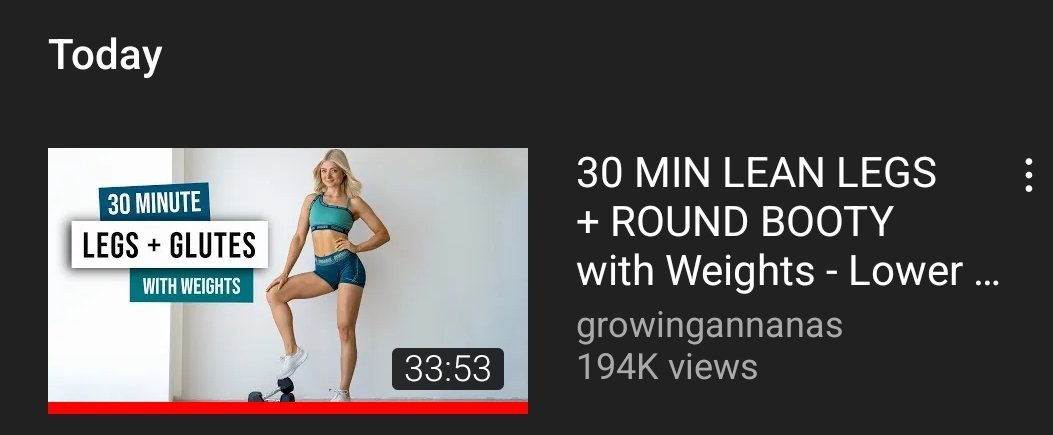Viewport: 1053px width, 435px height.
Task: Click the Today section heading
Action: (105, 56)
